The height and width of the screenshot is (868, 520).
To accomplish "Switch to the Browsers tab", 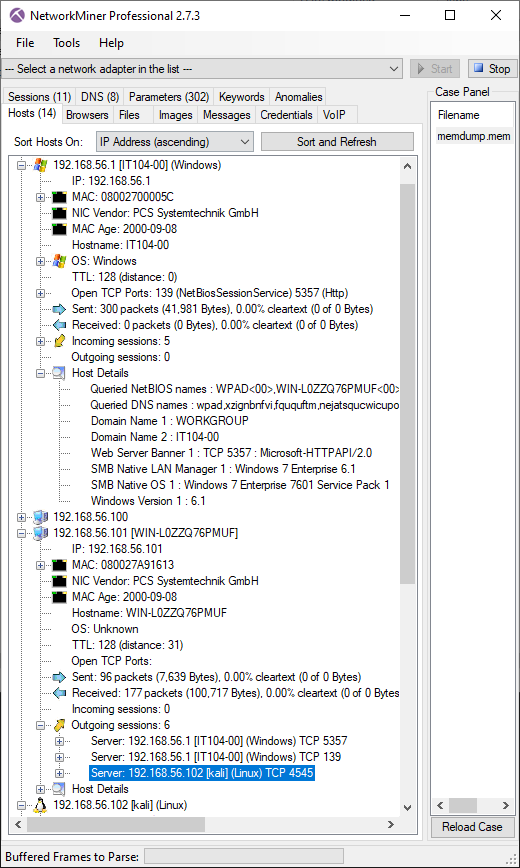I will 87,115.
